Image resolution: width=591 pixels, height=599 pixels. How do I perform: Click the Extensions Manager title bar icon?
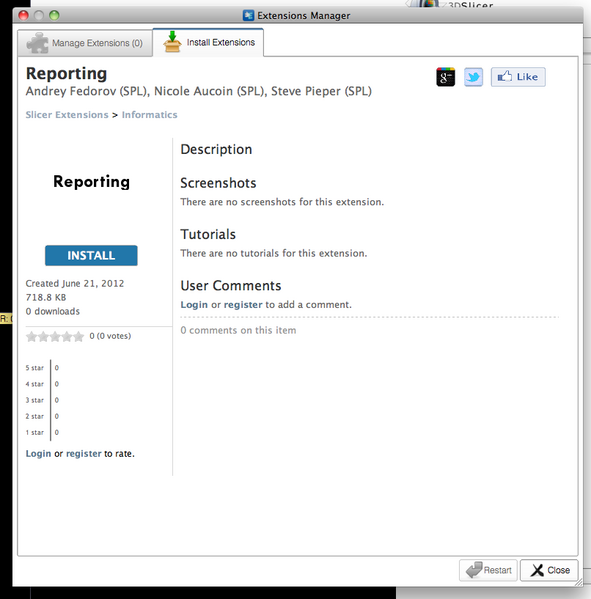pyautogui.click(x=248, y=15)
